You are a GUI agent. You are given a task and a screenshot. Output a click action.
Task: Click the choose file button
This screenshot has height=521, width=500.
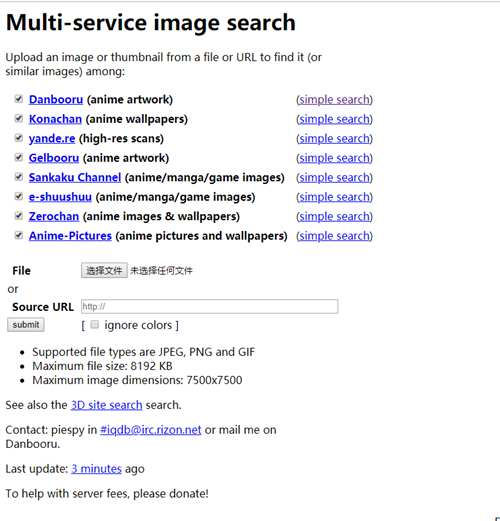click(x=104, y=270)
